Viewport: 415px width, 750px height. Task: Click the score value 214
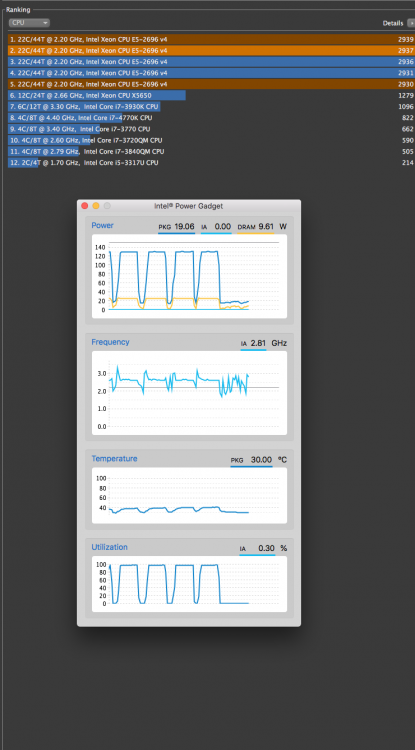pyautogui.click(x=408, y=163)
